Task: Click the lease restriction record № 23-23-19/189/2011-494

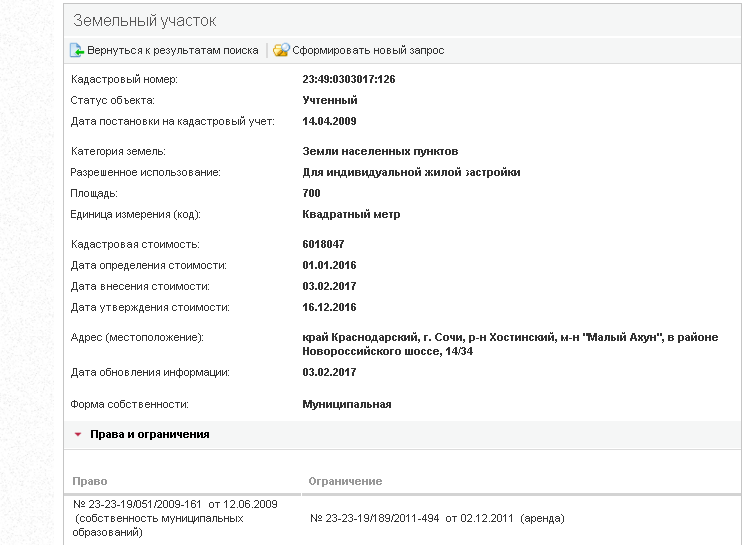Action: pyautogui.click(x=437, y=518)
